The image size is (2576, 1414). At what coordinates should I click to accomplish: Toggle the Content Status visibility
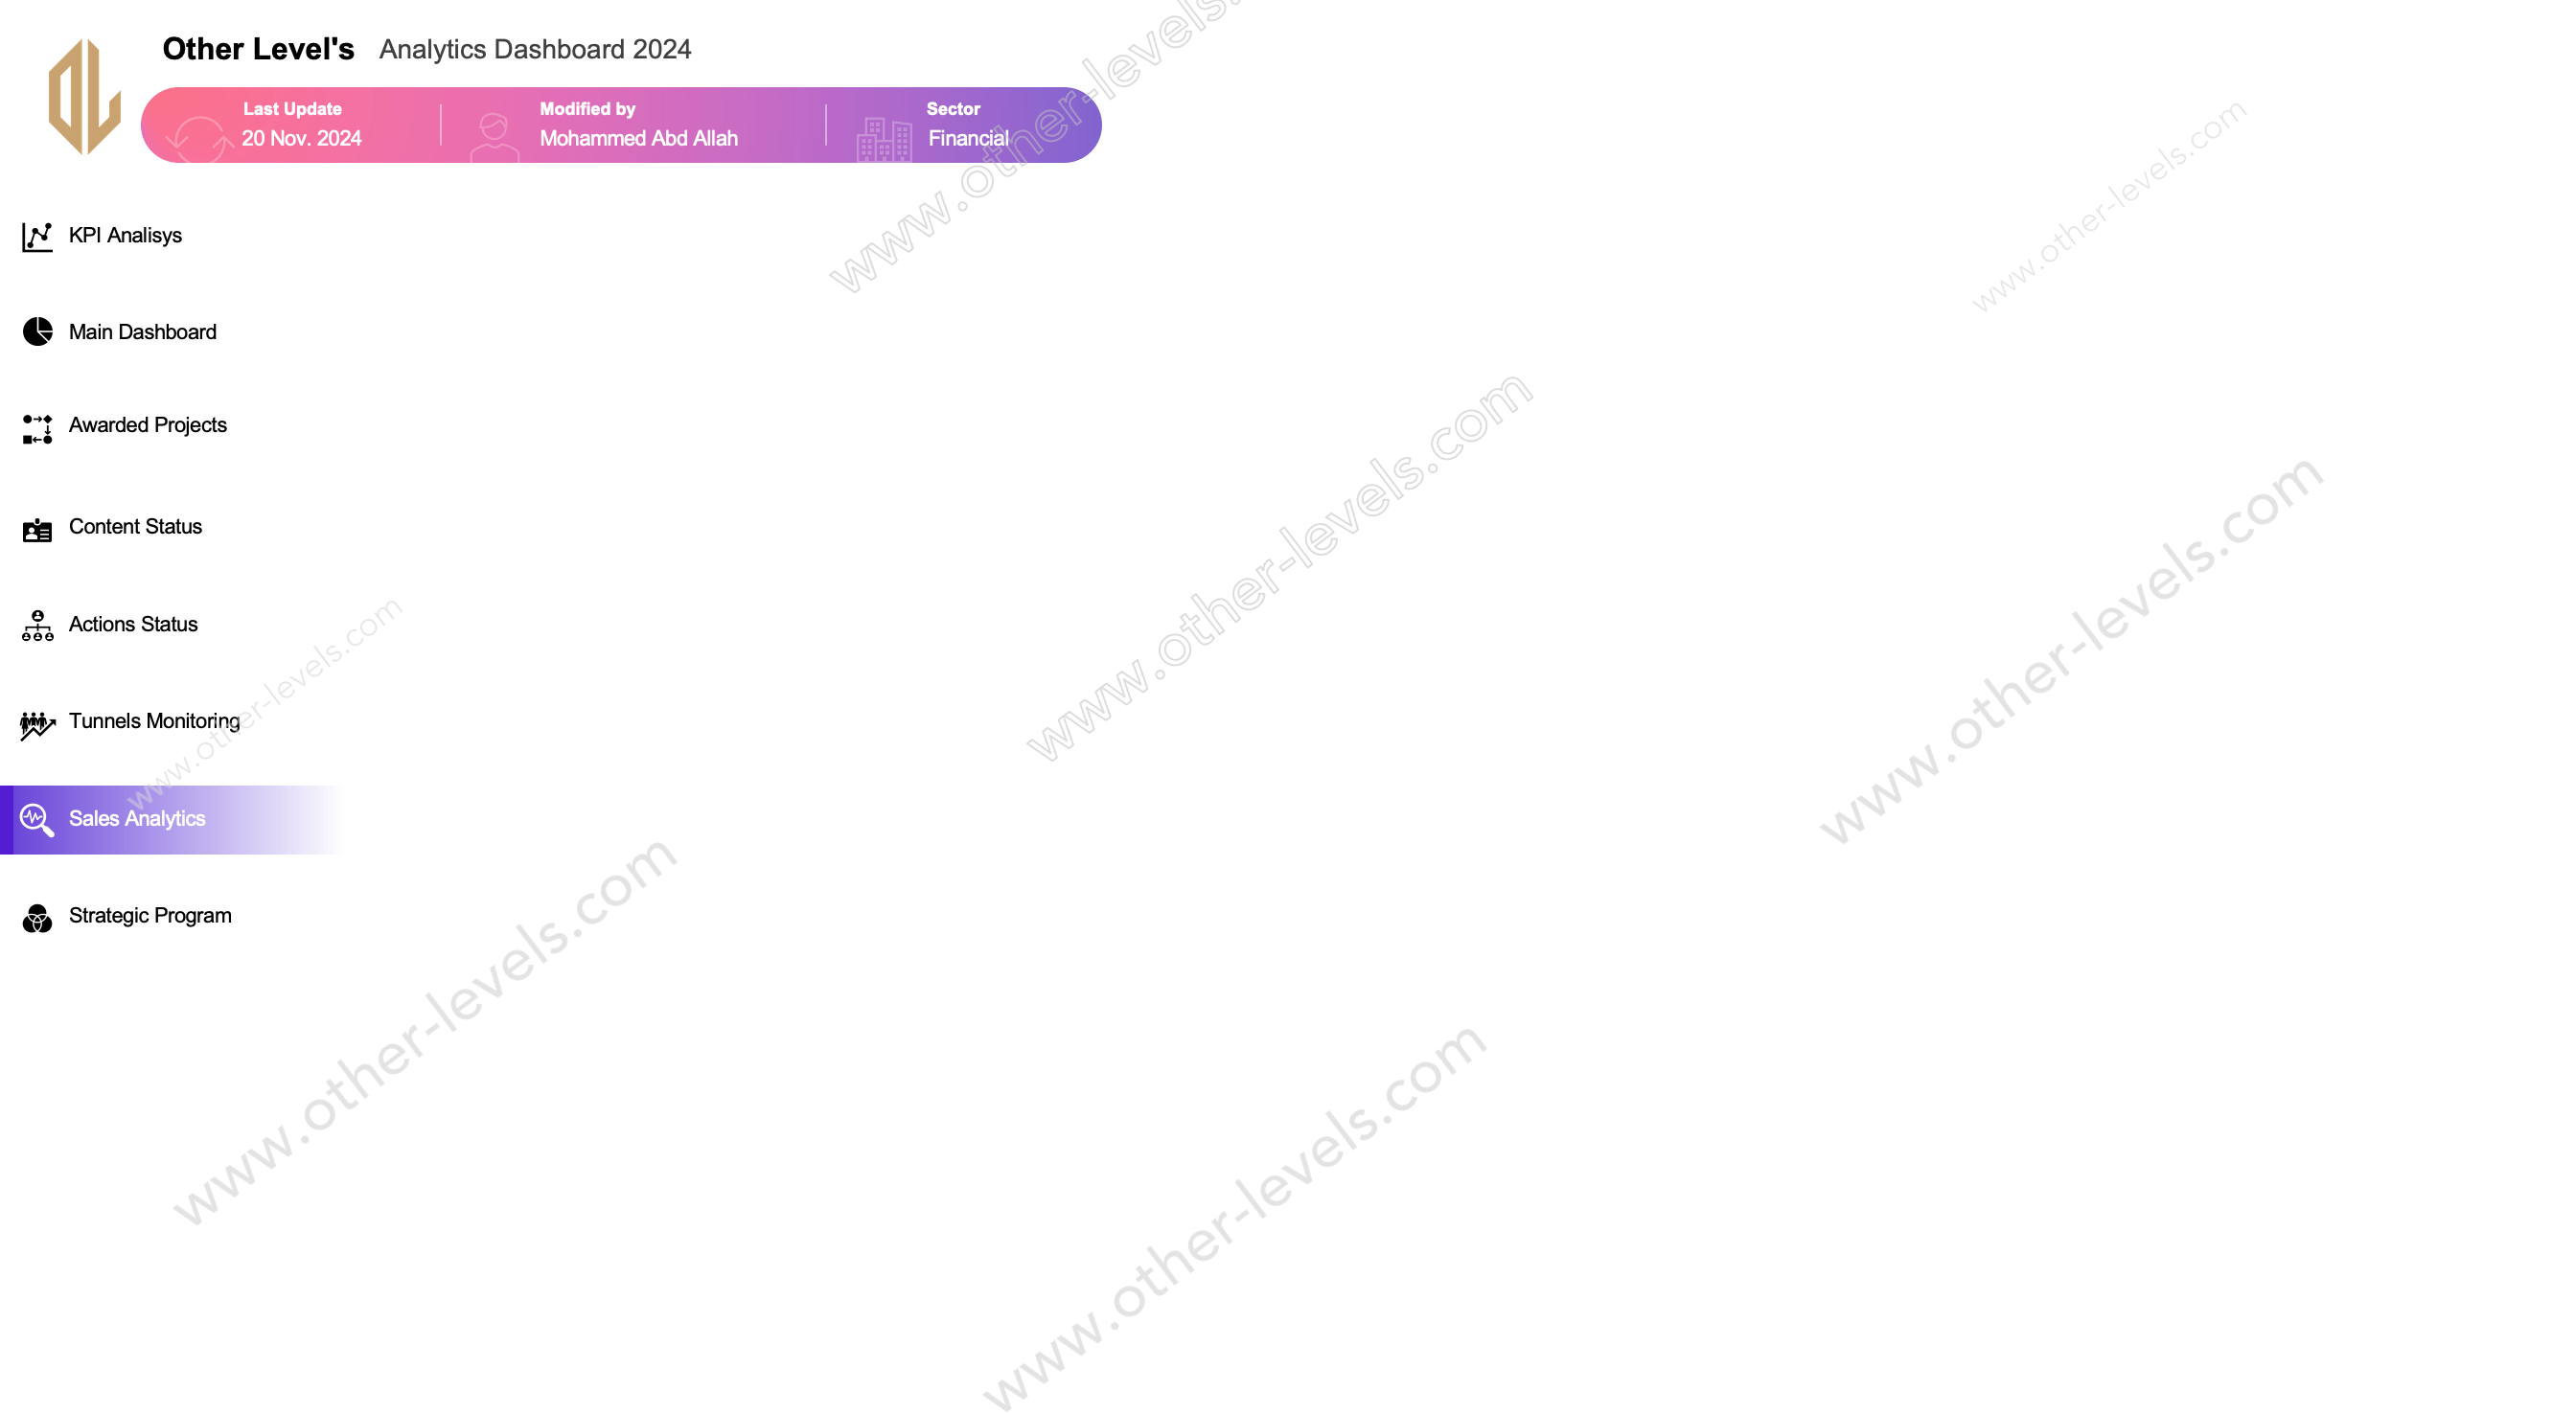[x=136, y=526]
